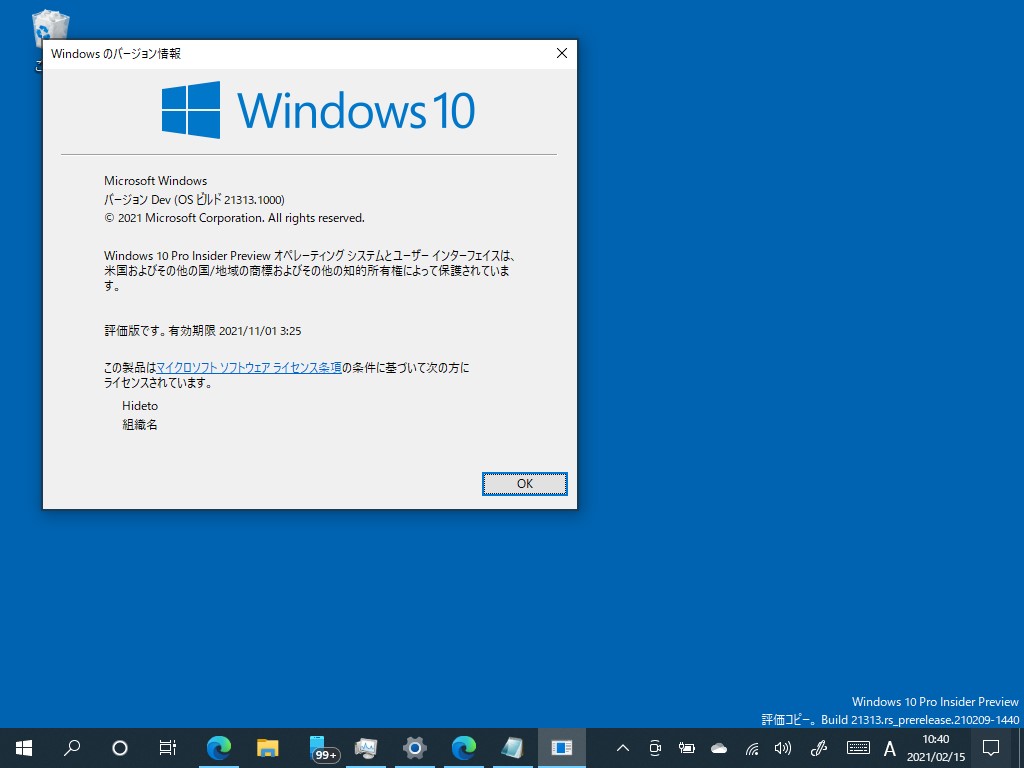Open Windows Ink Workspace from the tray
This screenshot has width=1024, height=768.
pyautogui.click(x=818, y=747)
